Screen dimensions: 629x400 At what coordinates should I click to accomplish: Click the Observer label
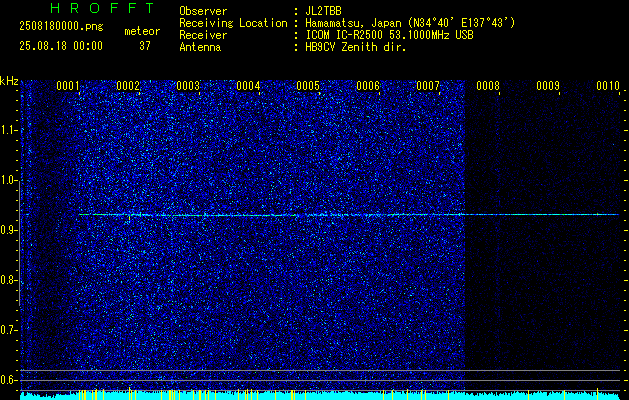click(203, 11)
